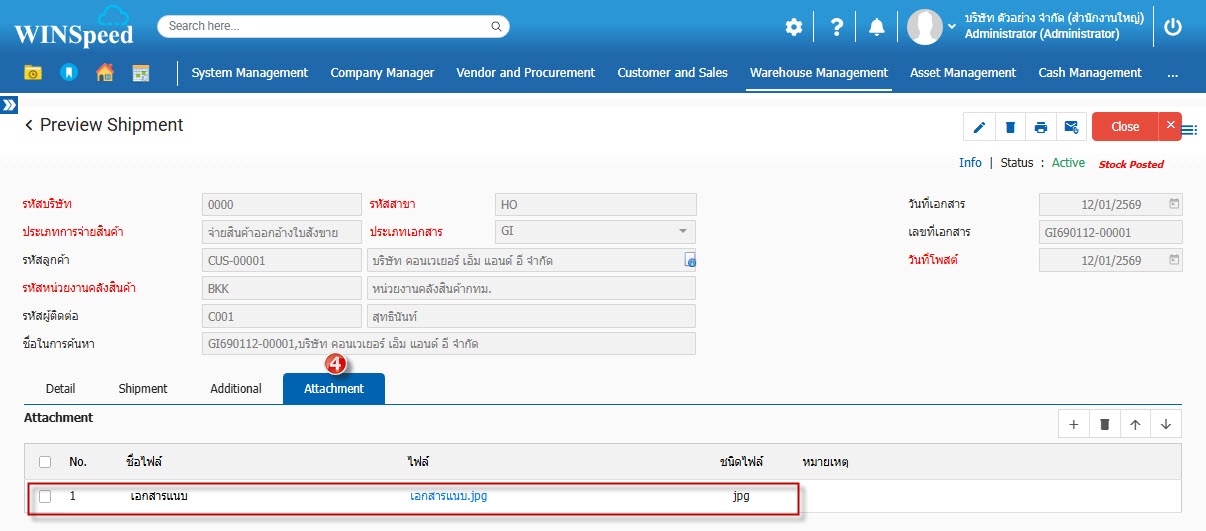Open the notifications bell
This screenshot has height=531, width=1206.
877,27
